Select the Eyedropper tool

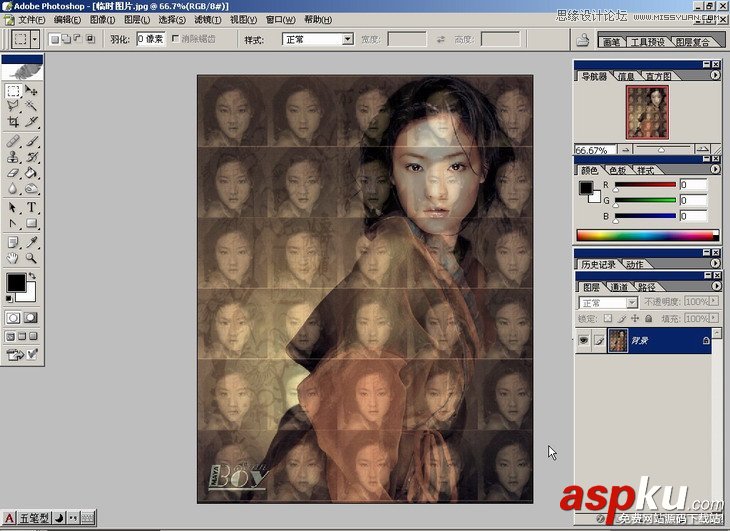pos(31,242)
